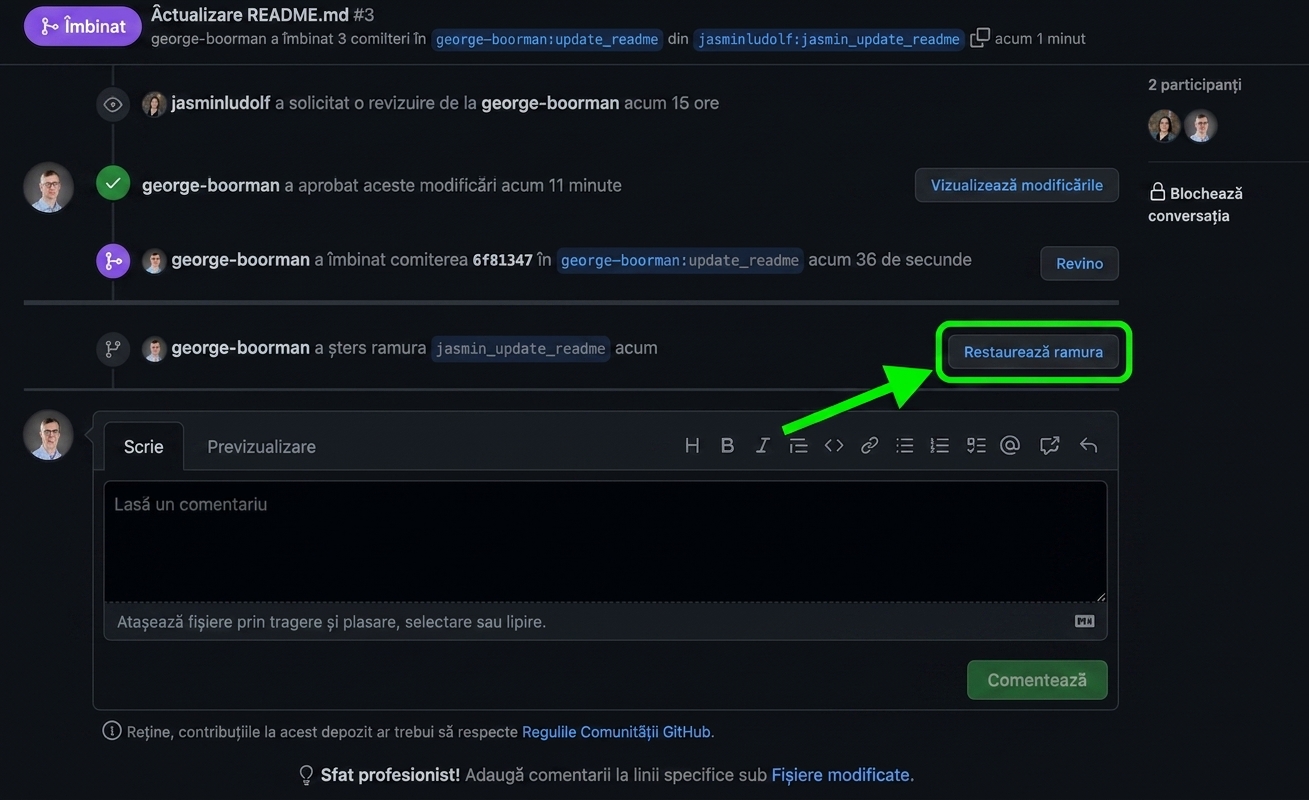Open jasminludolf username link

[221, 103]
